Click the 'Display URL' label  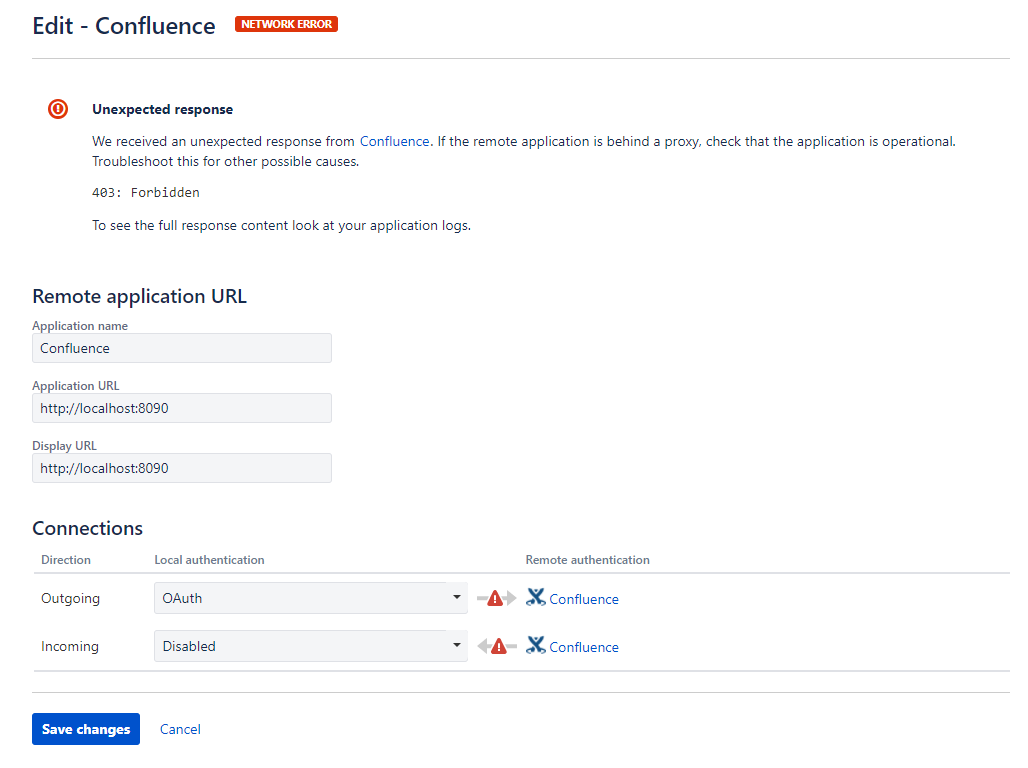[x=64, y=446]
